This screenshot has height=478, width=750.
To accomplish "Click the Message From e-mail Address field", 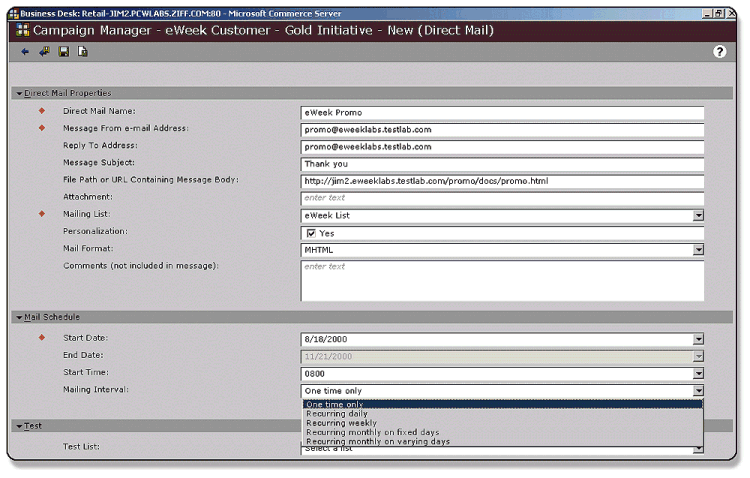I will click(x=502, y=130).
